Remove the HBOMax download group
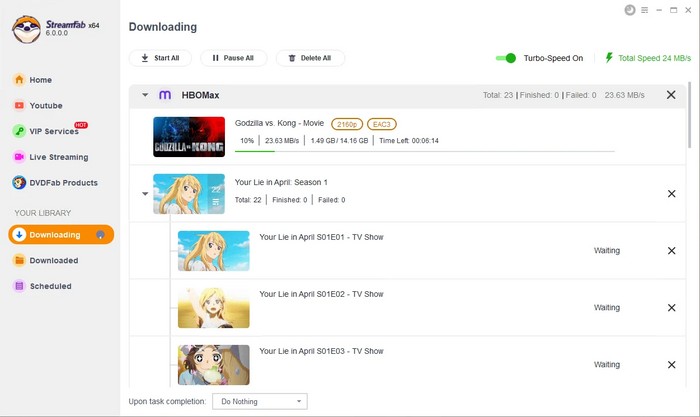The image size is (700, 417). (x=671, y=95)
